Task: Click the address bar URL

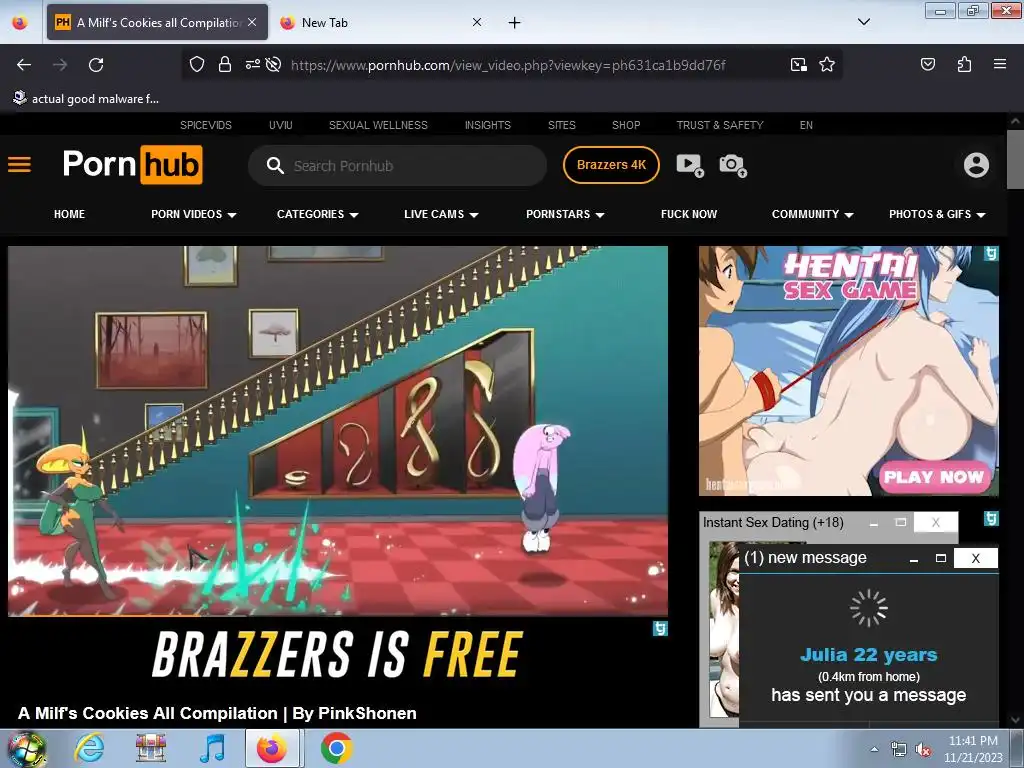Action: (508, 65)
